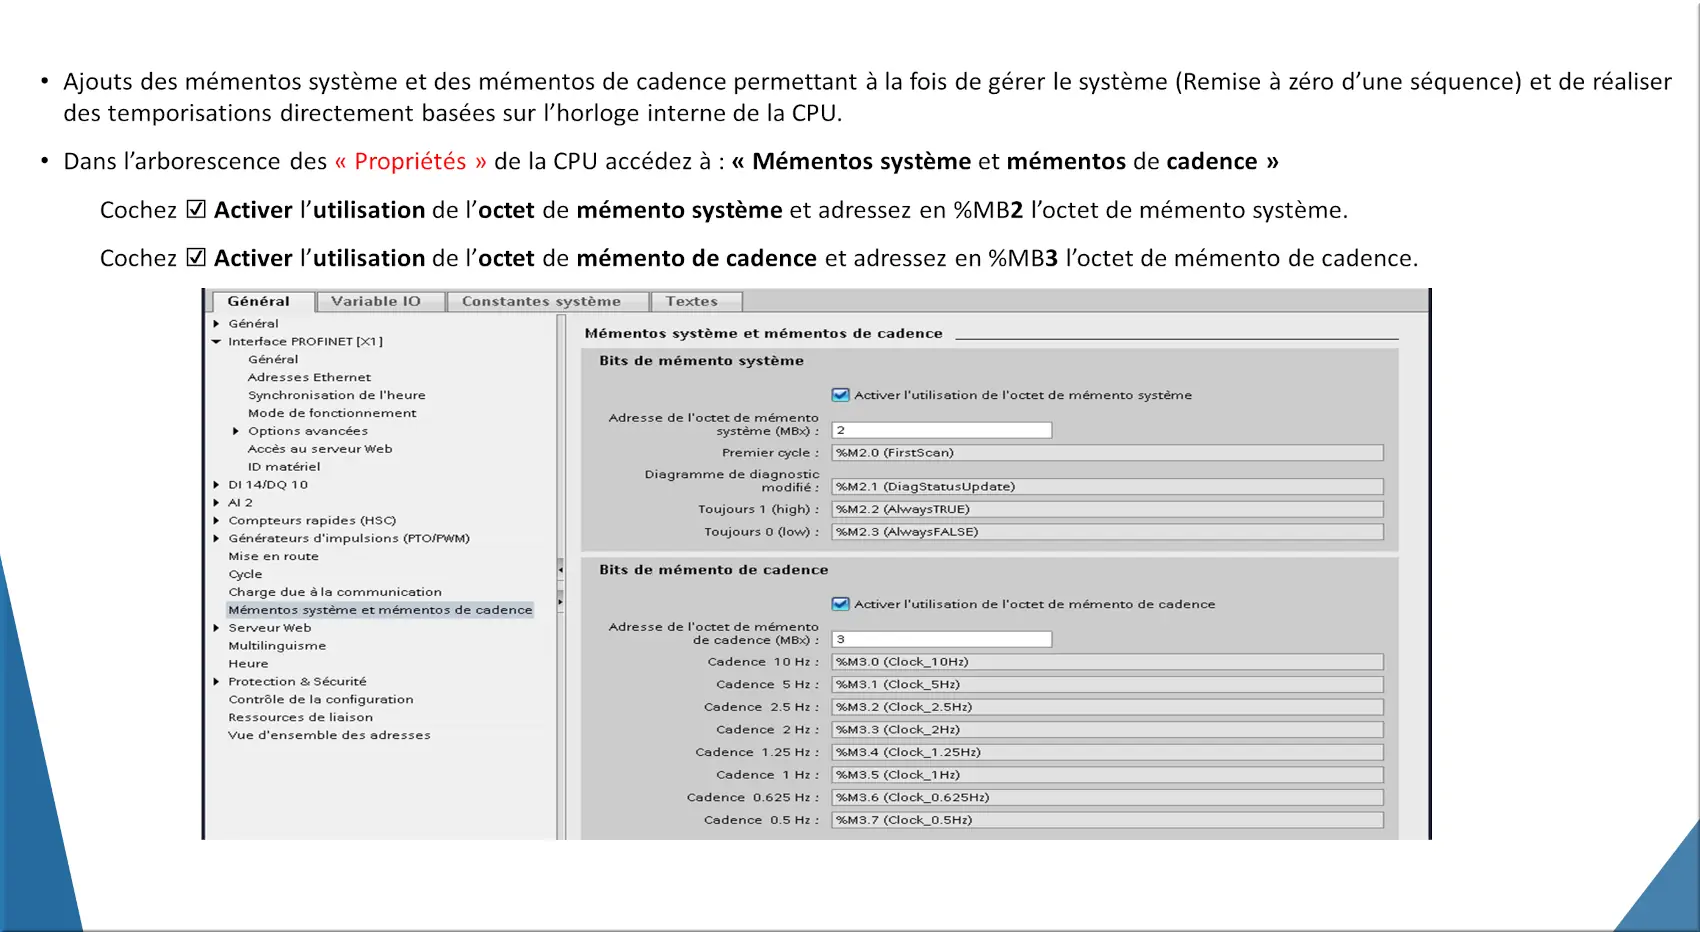Expand the Protection & Sécurité node
Viewport: 1700px width, 932px height.
(x=216, y=682)
